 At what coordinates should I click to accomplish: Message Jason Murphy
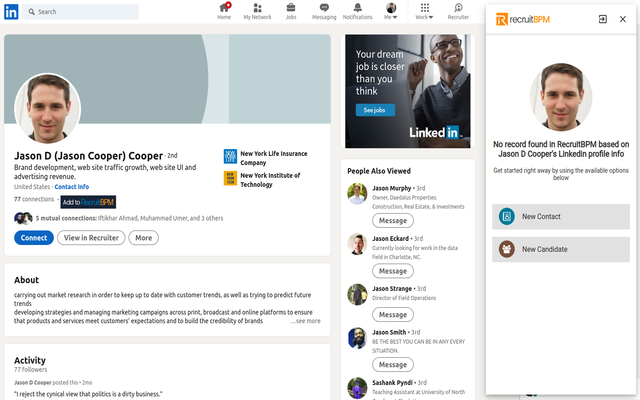click(393, 221)
